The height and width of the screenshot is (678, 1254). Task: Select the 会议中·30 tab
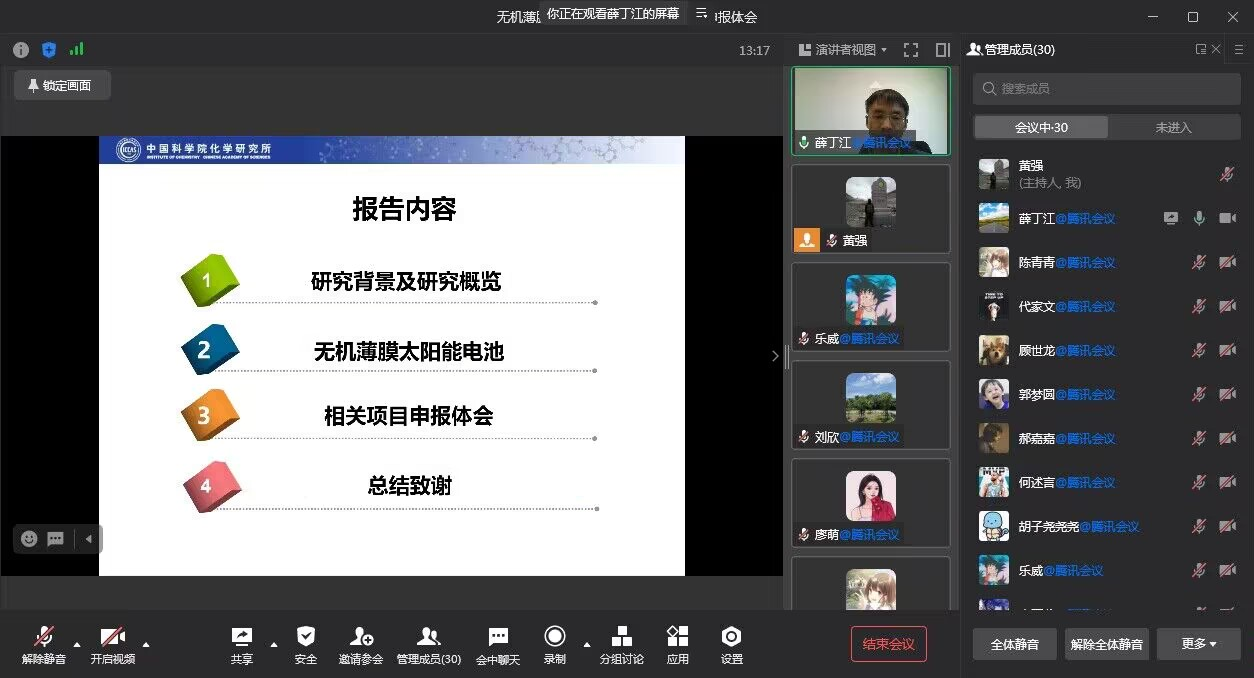(x=1041, y=127)
